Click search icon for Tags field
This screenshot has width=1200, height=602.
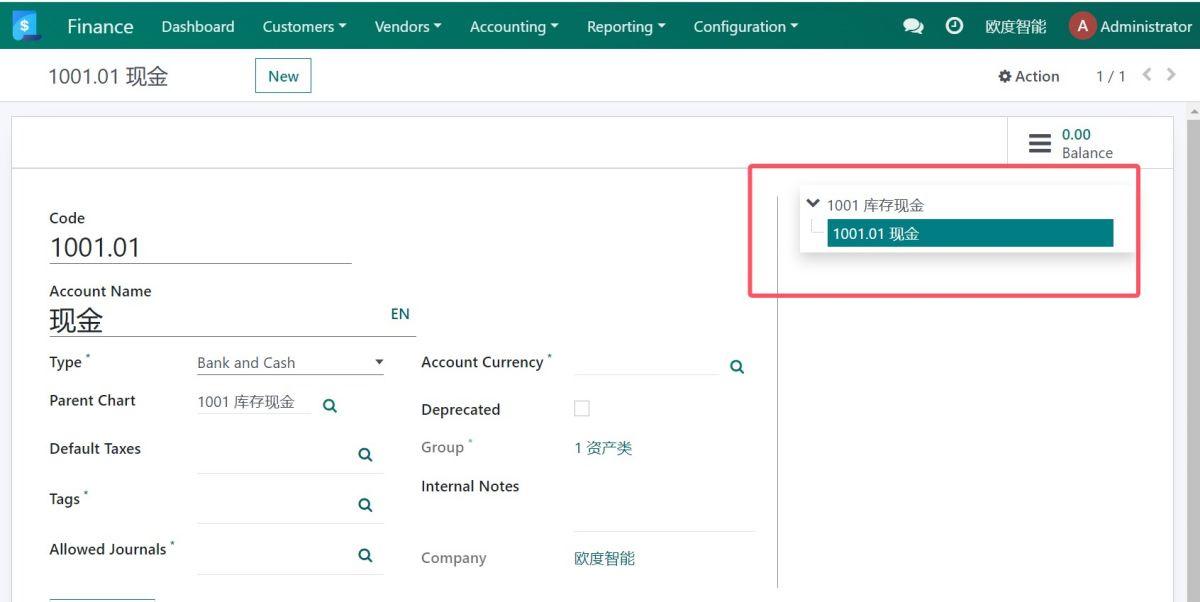point(365,504)
